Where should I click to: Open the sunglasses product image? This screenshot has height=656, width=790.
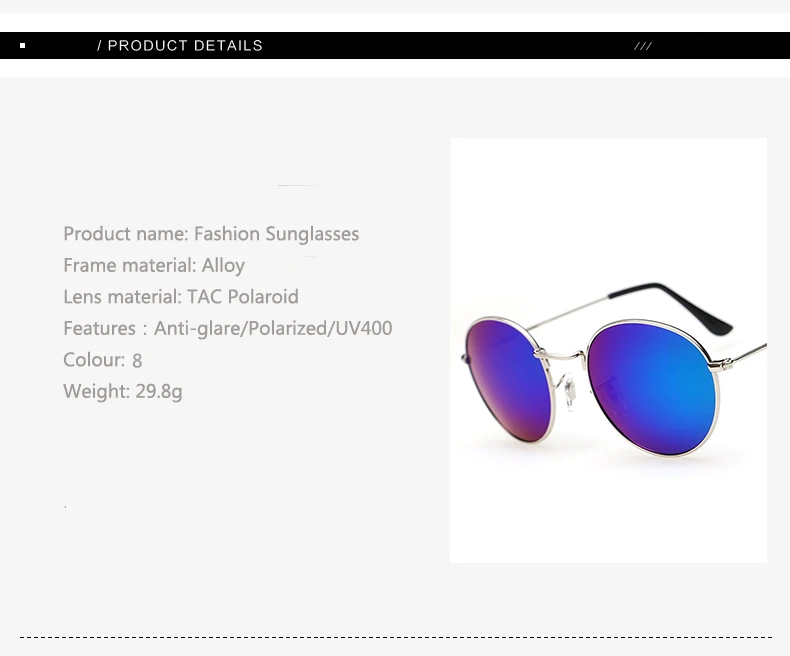(608, 350)
